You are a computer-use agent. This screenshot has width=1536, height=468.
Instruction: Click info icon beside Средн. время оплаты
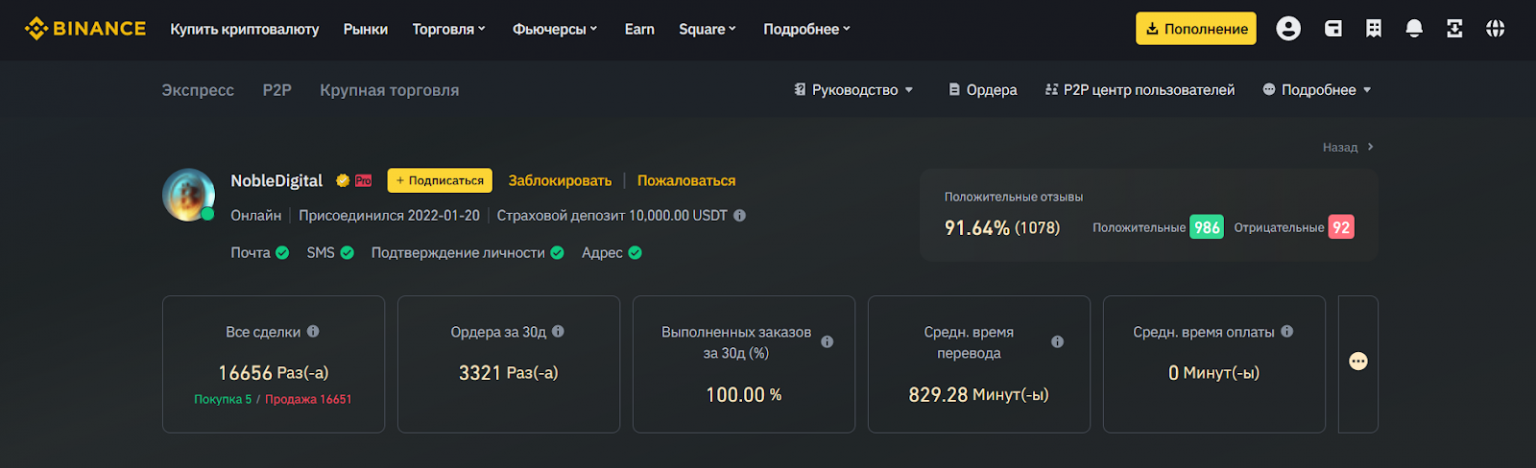[1287, 331]
